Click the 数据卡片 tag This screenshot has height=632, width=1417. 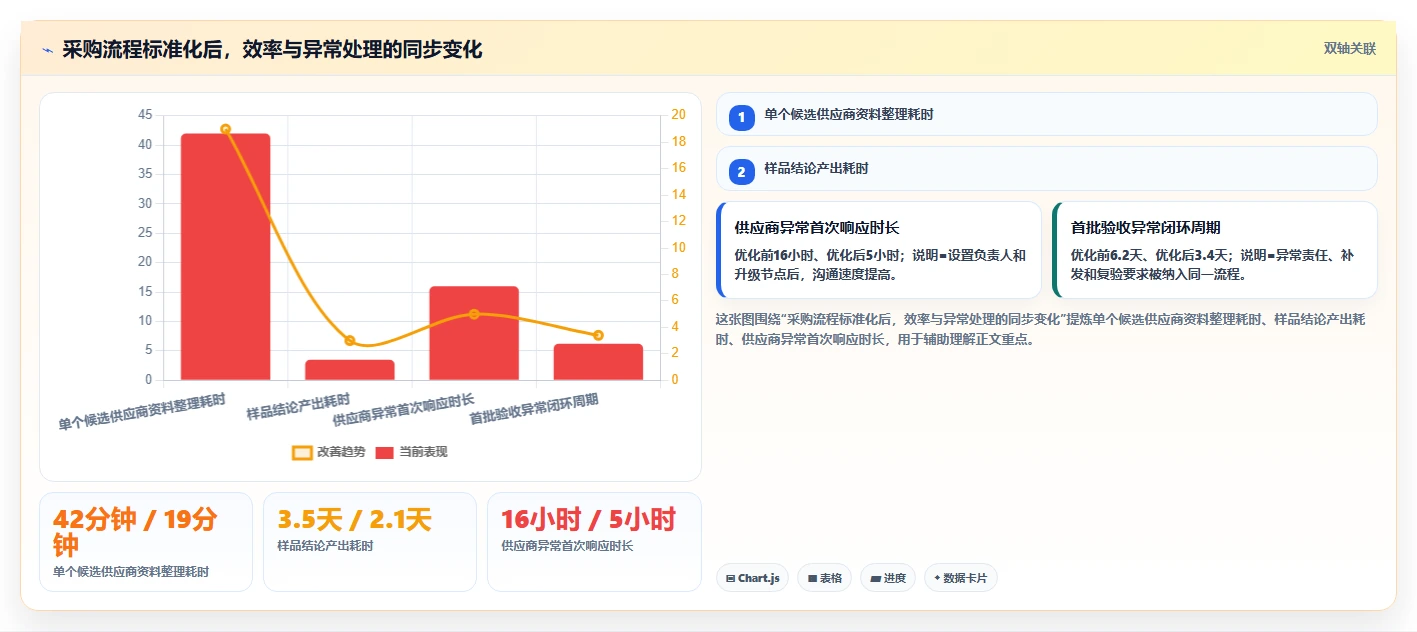tap(961, 578)
